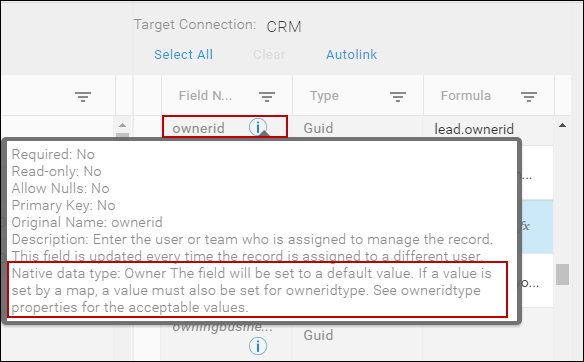Image resolution: width=584 pixels, height=362 pixels.
Task: Open the fx formula editor icon
Action: point(525,226)
